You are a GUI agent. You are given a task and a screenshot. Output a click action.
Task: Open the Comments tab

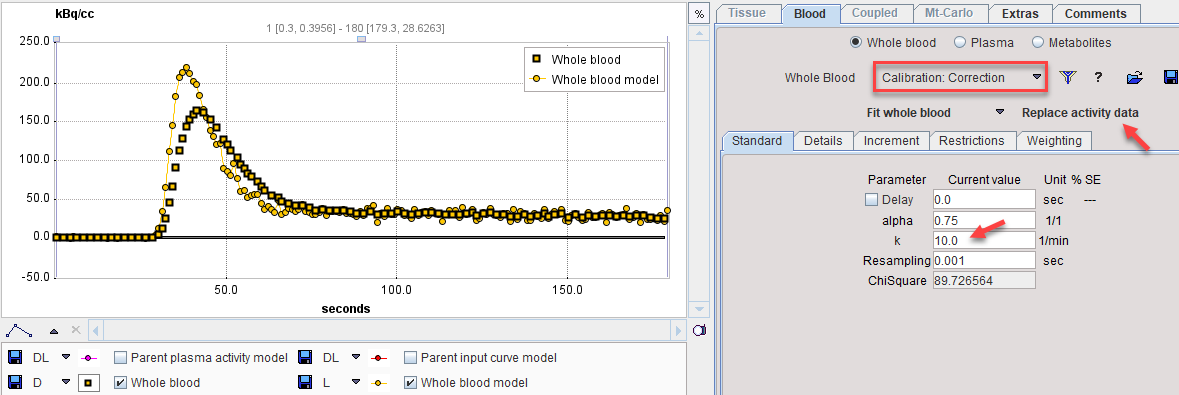click(x=1096, y=13)
